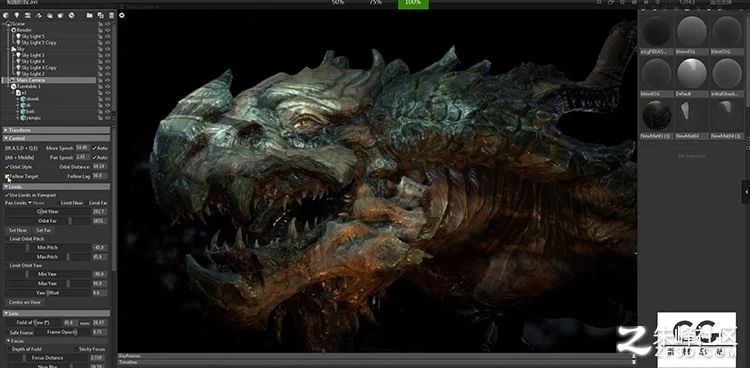Collapse the Limits section

tap(57, 187)
